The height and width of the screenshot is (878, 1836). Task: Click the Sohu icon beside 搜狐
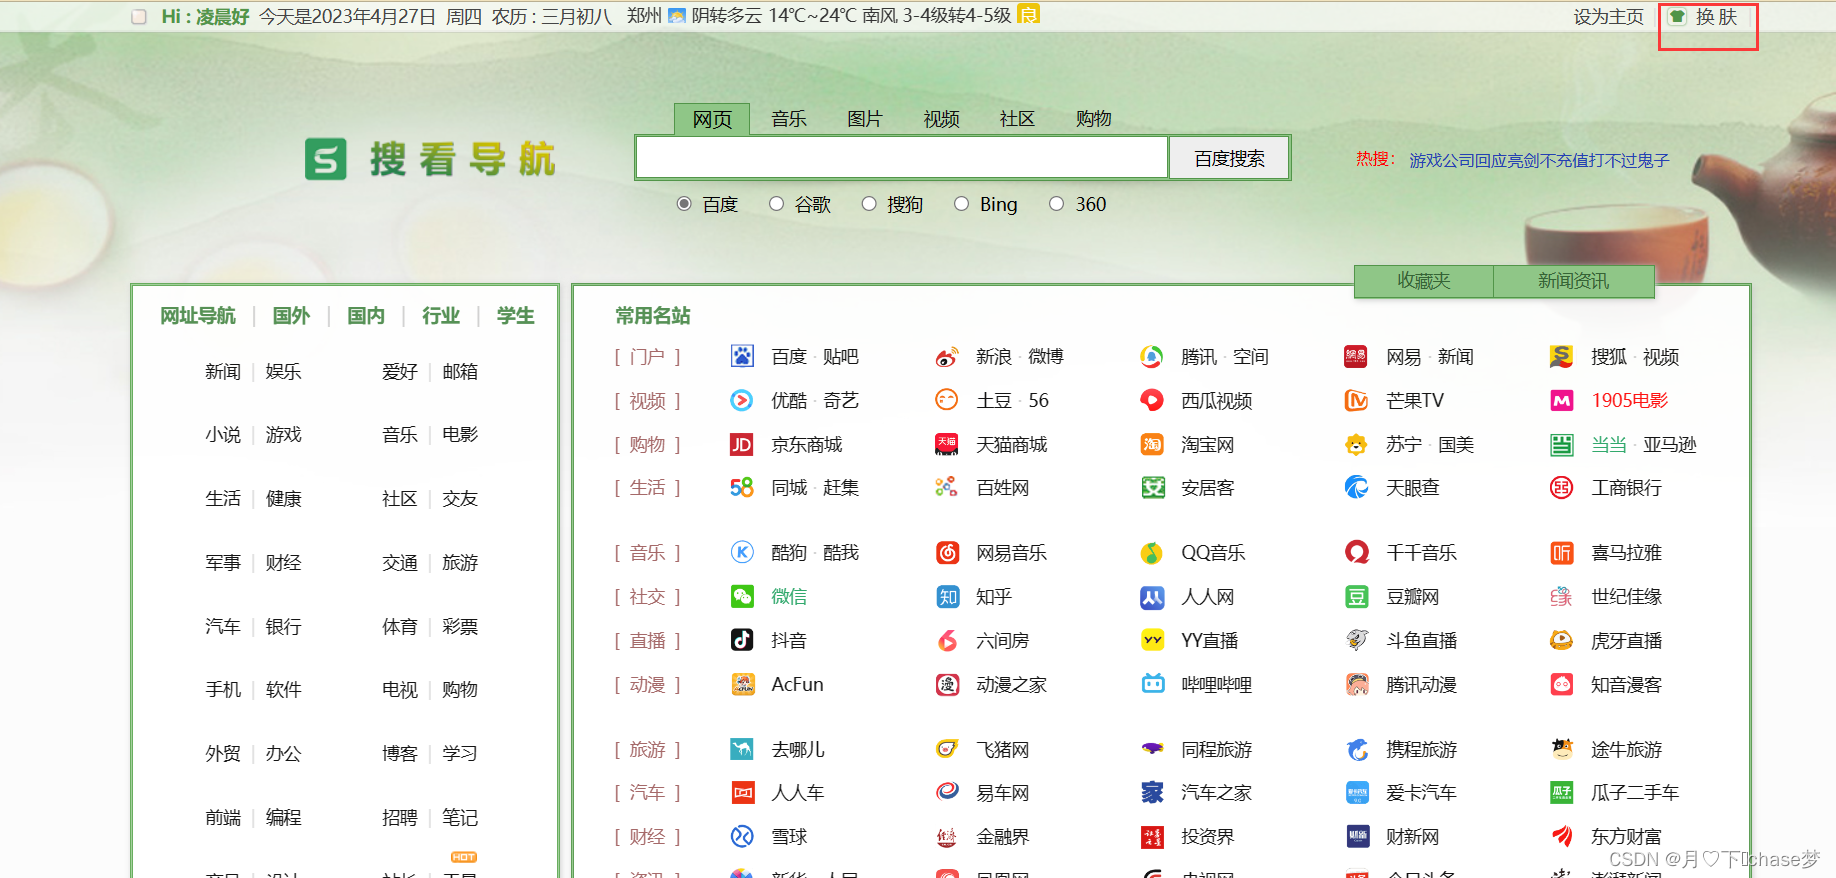1561,356
